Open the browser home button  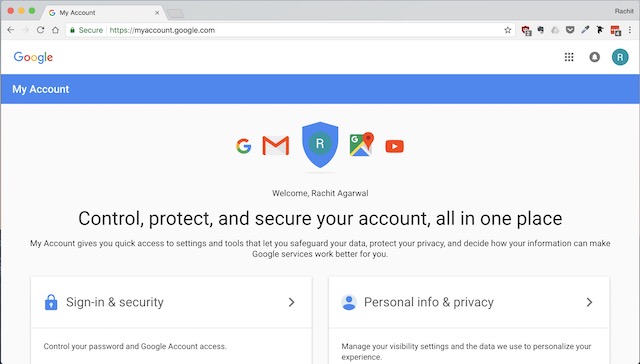[55, 30]
